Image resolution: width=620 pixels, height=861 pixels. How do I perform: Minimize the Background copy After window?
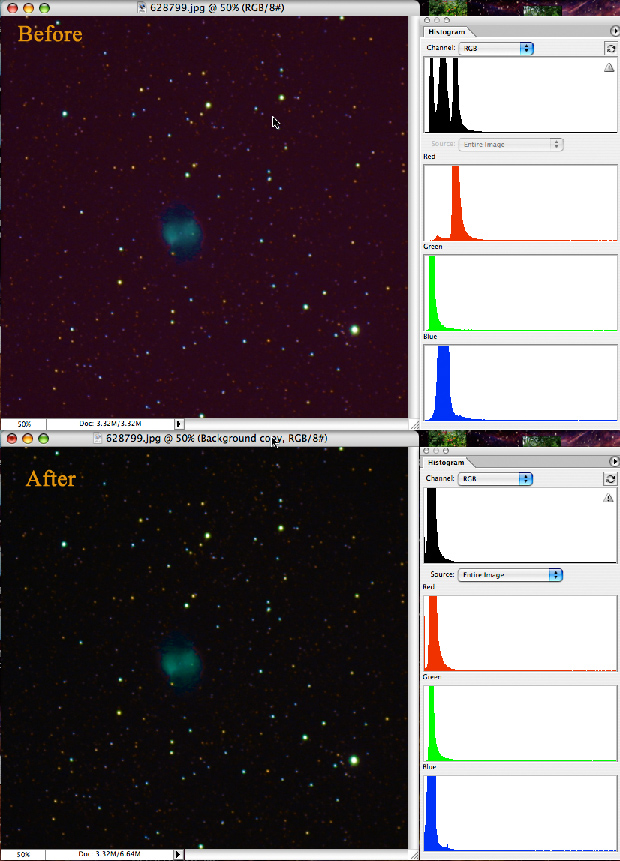(27, 438)
